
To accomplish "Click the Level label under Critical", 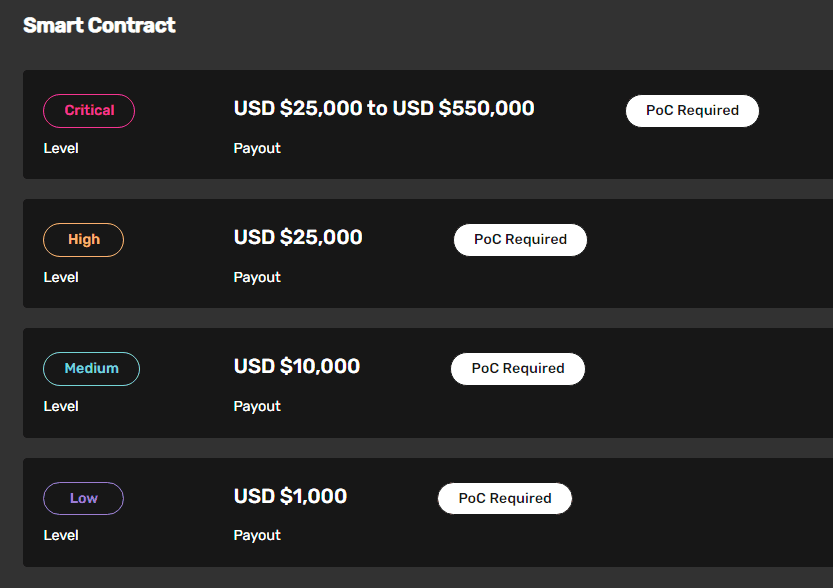I will tap(61, 148).
